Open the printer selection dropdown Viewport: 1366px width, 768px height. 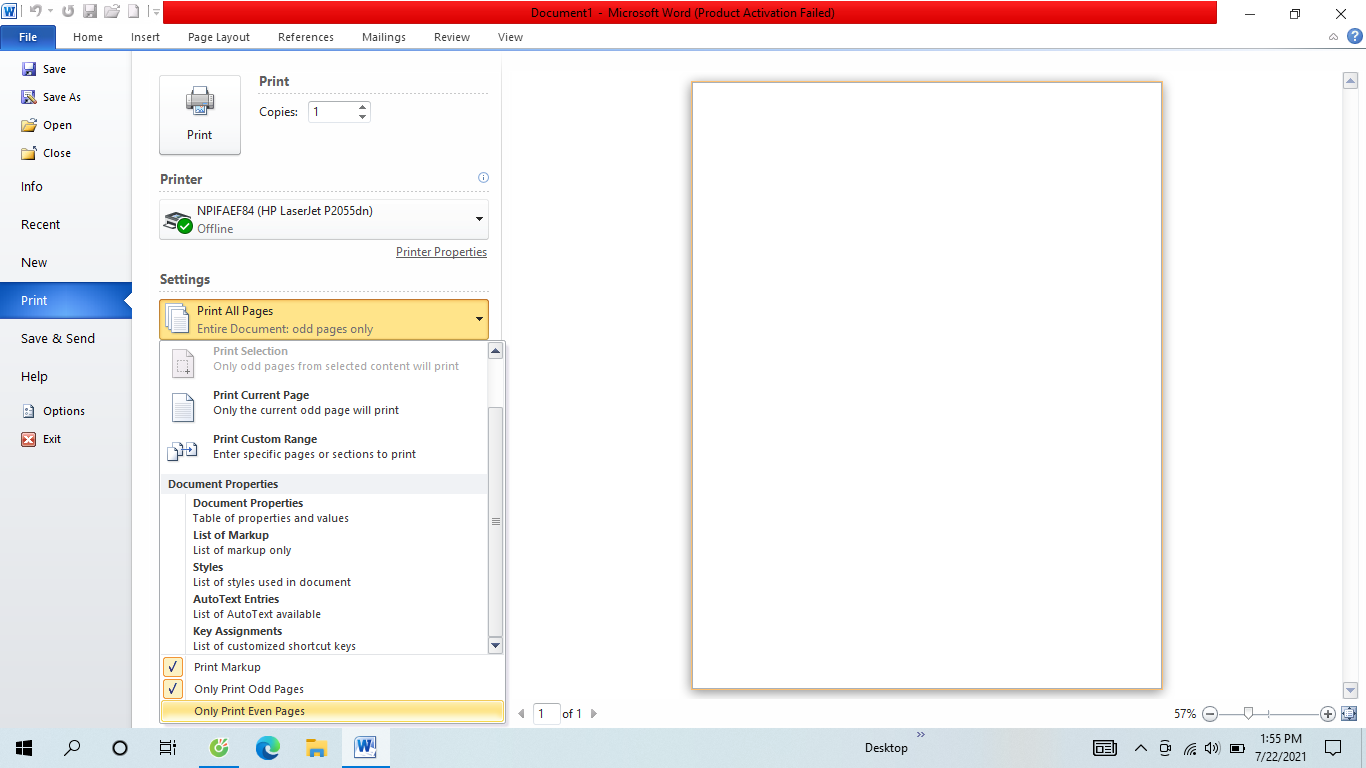coord(324,219)
